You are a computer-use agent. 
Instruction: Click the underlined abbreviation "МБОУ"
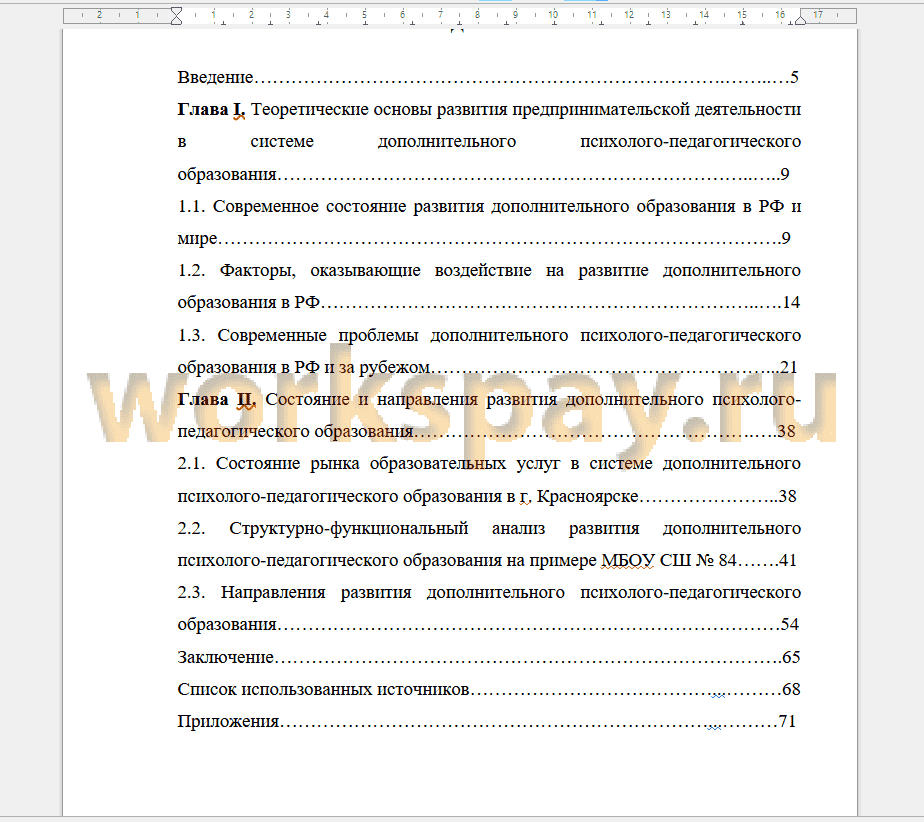[x=628, y=560]
